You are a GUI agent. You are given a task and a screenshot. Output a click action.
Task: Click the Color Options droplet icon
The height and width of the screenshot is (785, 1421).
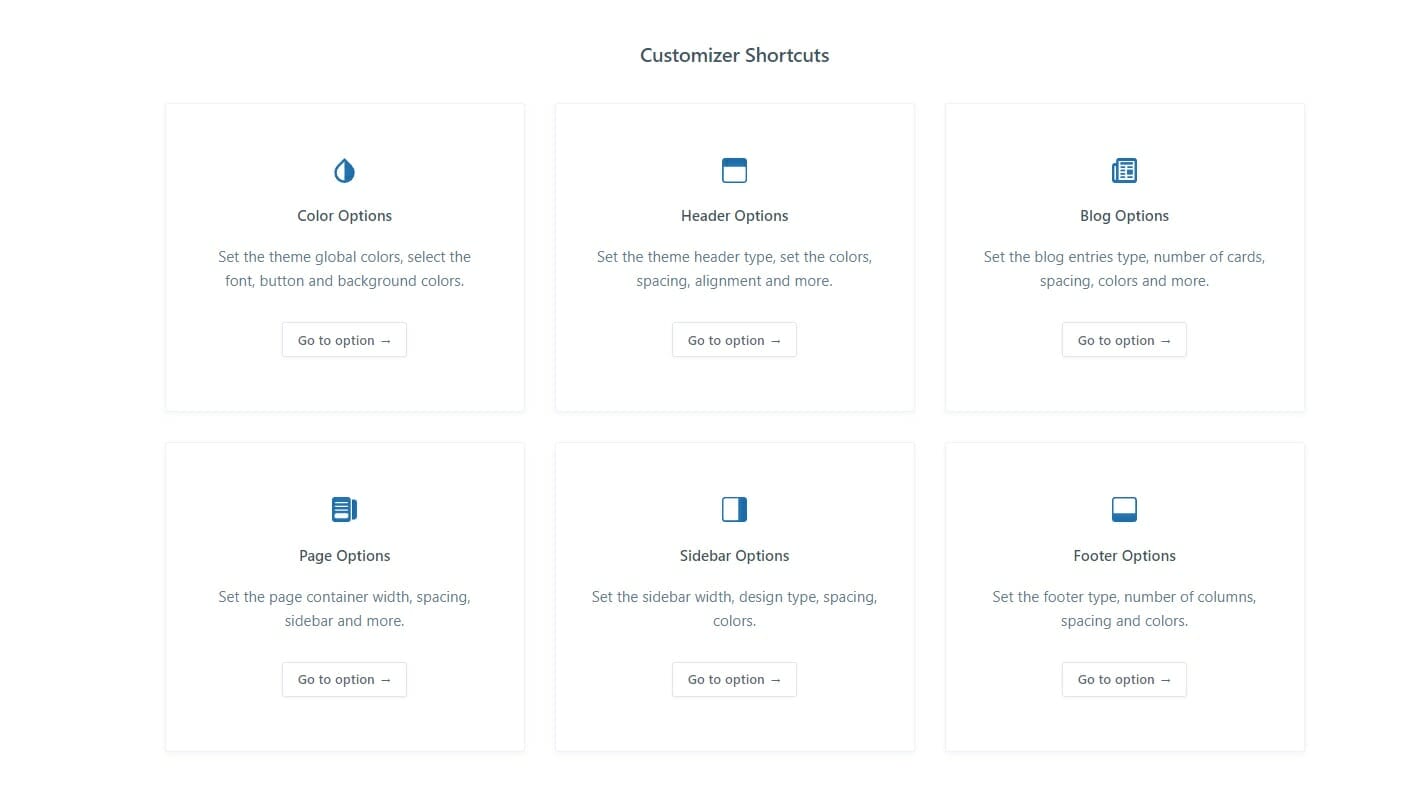344,171
